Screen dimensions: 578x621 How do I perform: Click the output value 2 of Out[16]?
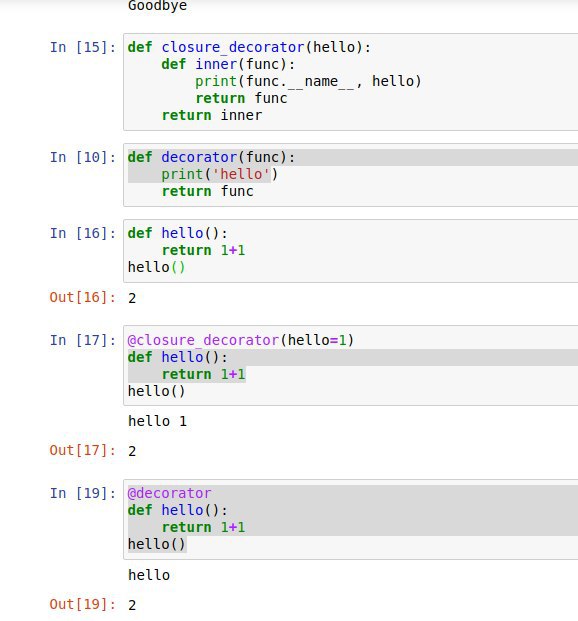tap(132, 298)
